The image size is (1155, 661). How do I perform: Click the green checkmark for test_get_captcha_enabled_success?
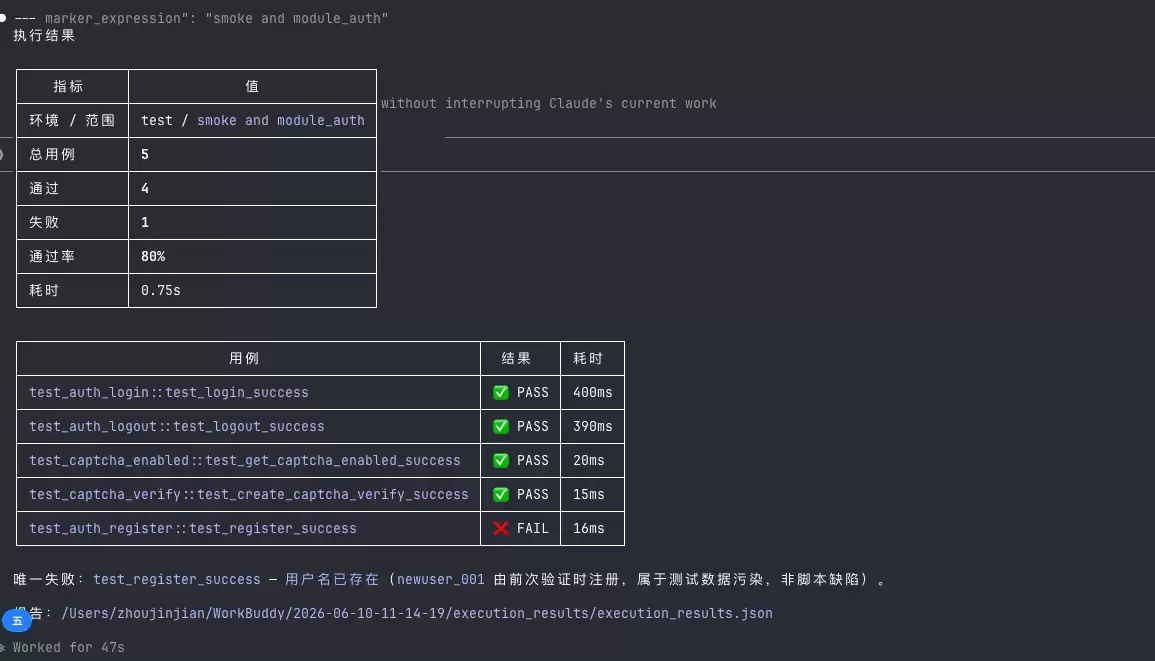click(x=501, y=461)
